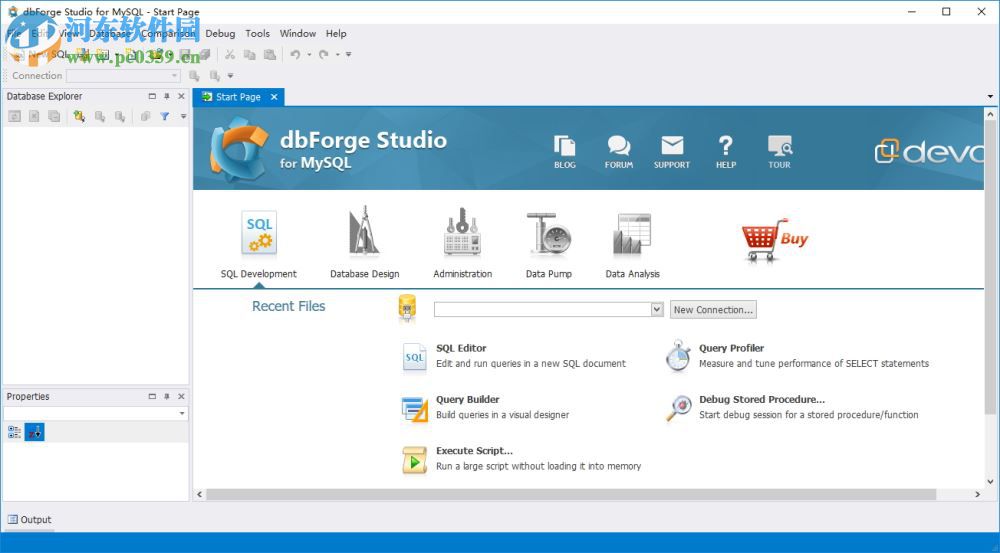Click the Redo arrow icon
This screenshot has width=1000, height=553.
tap(324, 55)
